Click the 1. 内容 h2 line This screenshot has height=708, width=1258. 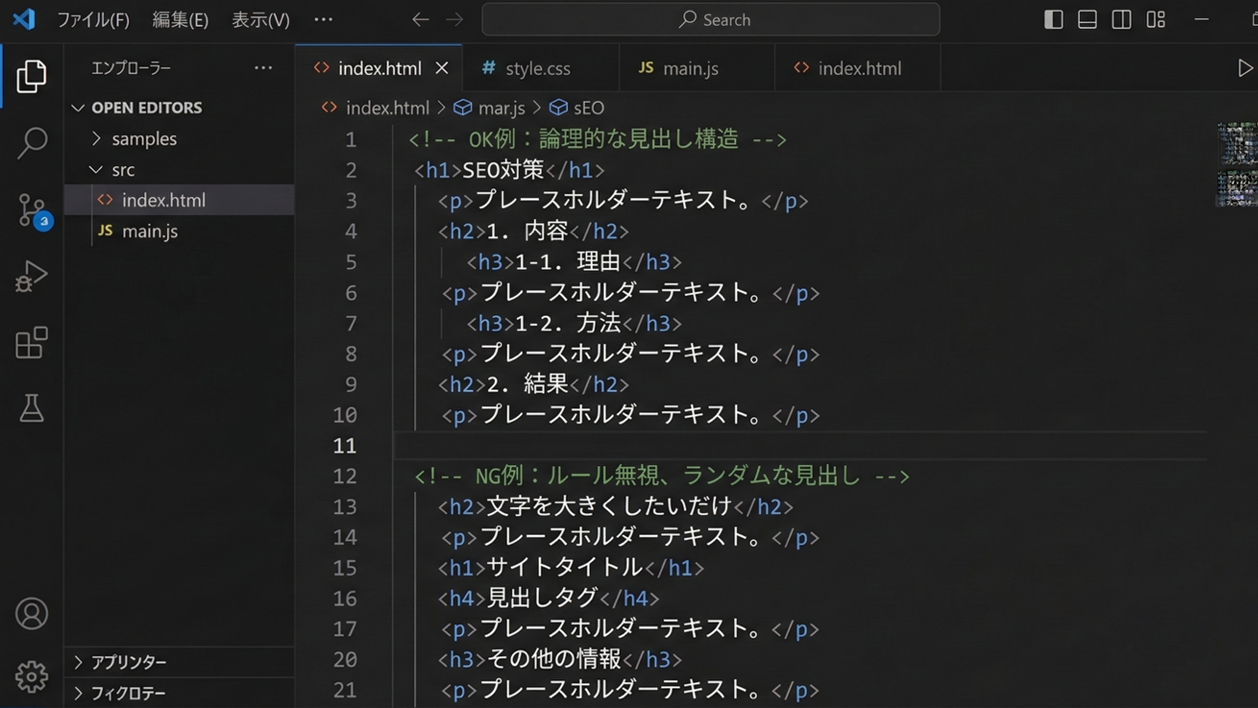coord(533,231)
